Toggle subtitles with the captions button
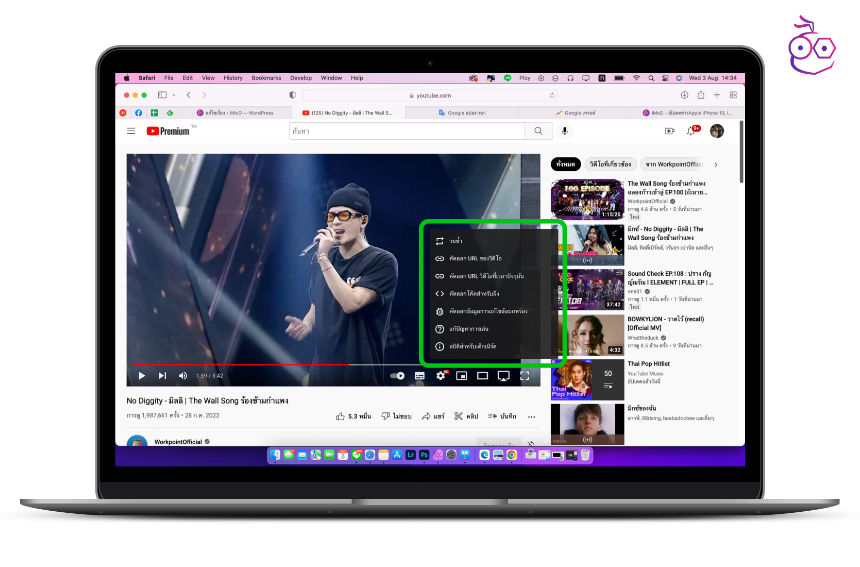This screenshot has height=567, width=860. coord(419,376)
